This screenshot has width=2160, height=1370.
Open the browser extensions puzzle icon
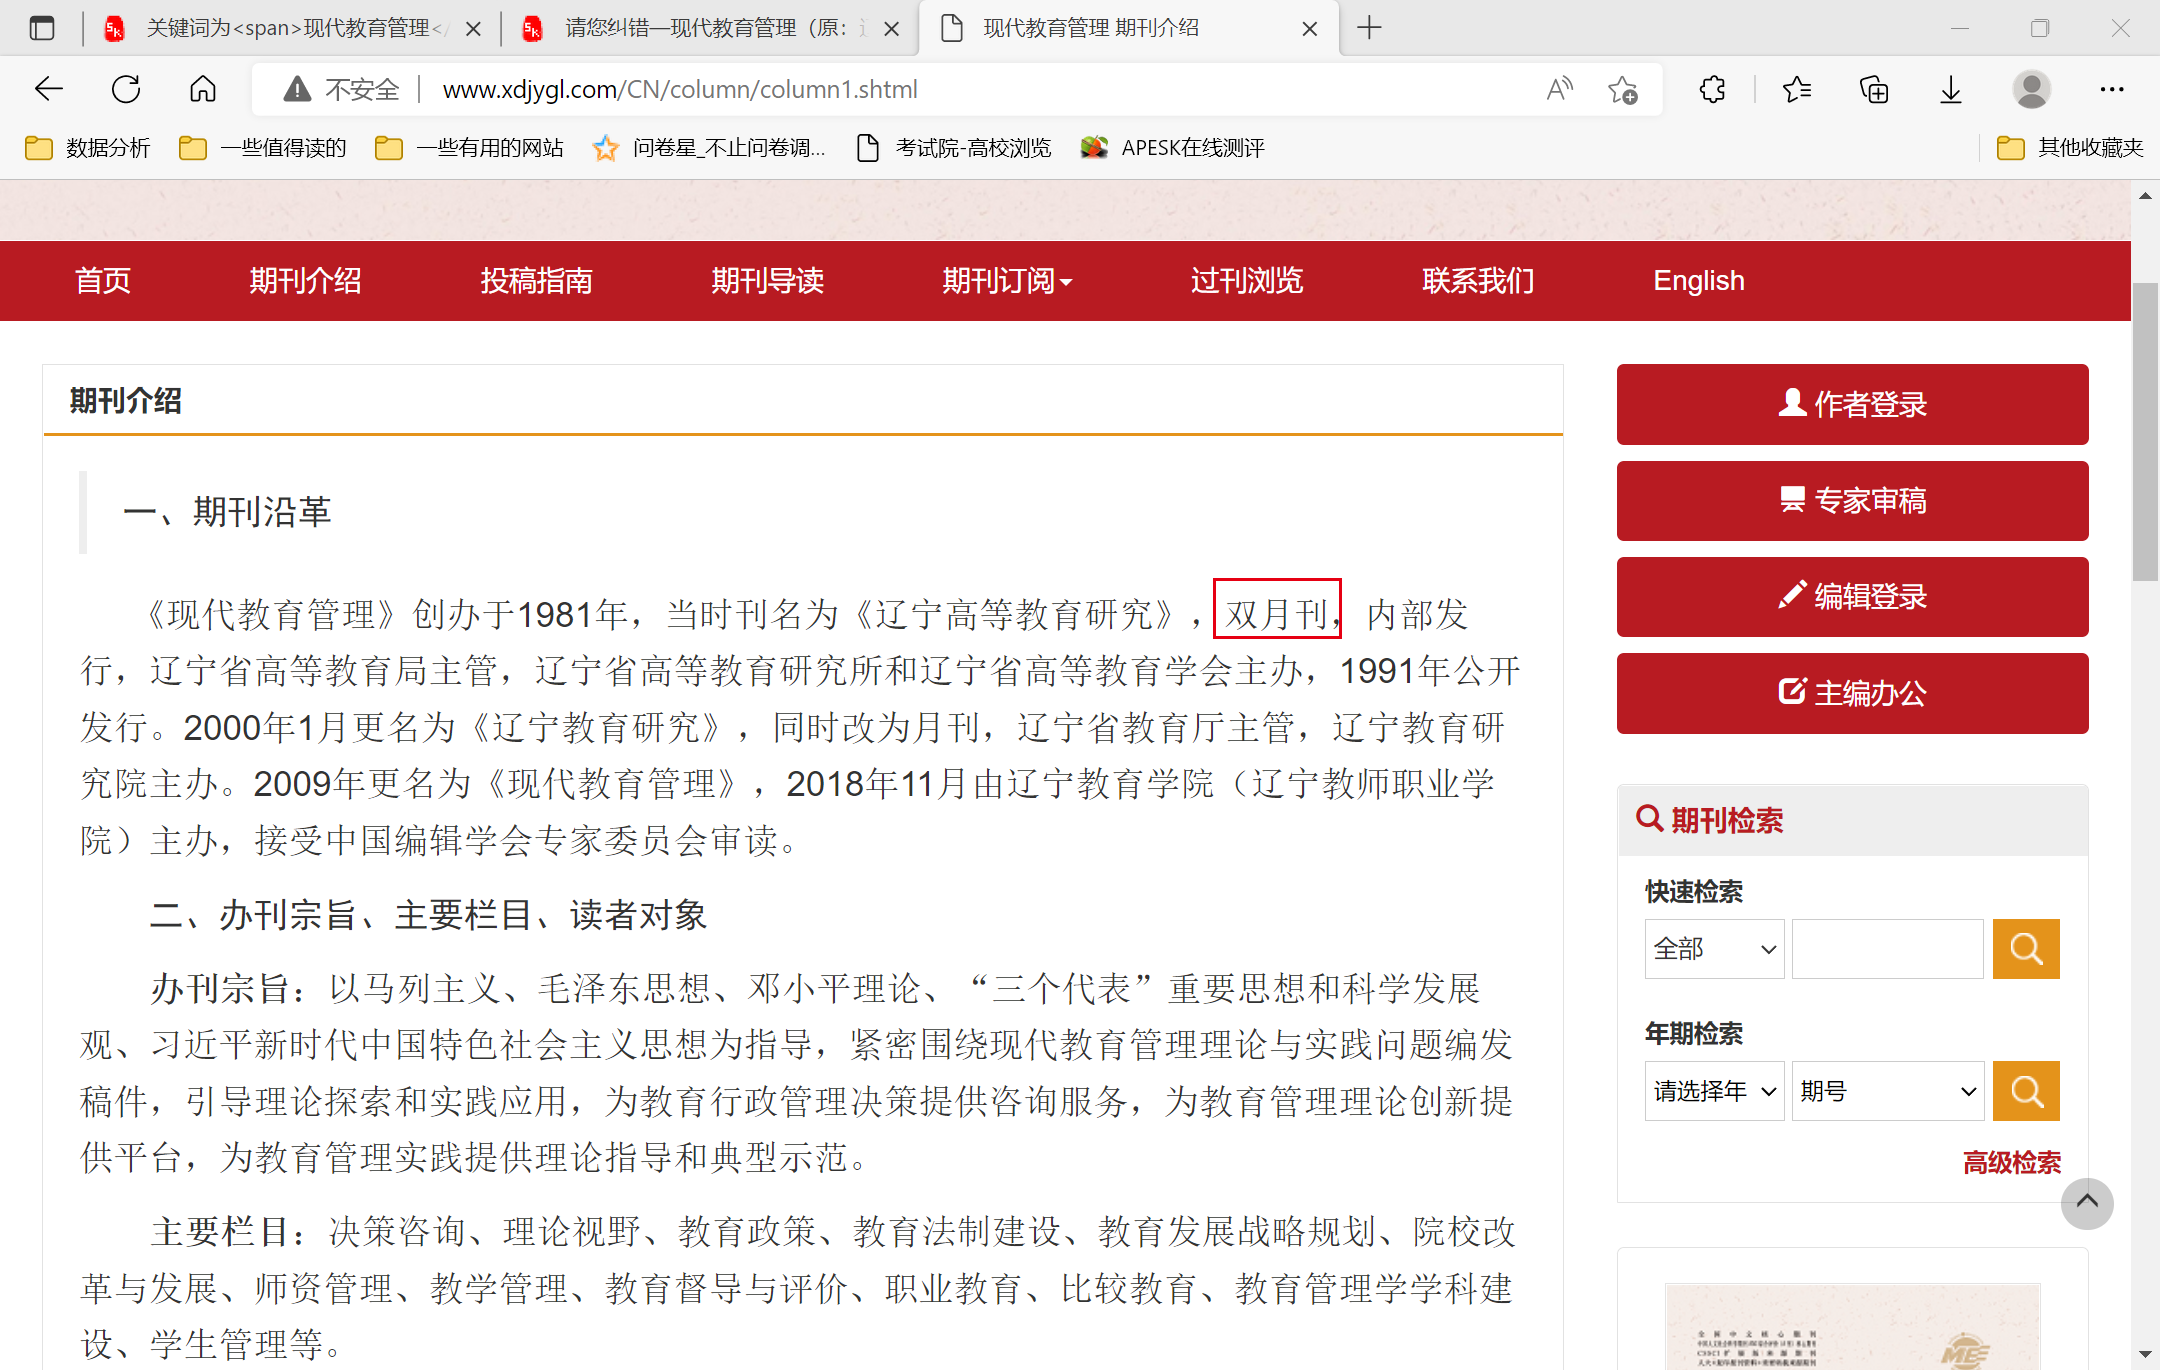pyautogui.click(x=1712, y=89)
